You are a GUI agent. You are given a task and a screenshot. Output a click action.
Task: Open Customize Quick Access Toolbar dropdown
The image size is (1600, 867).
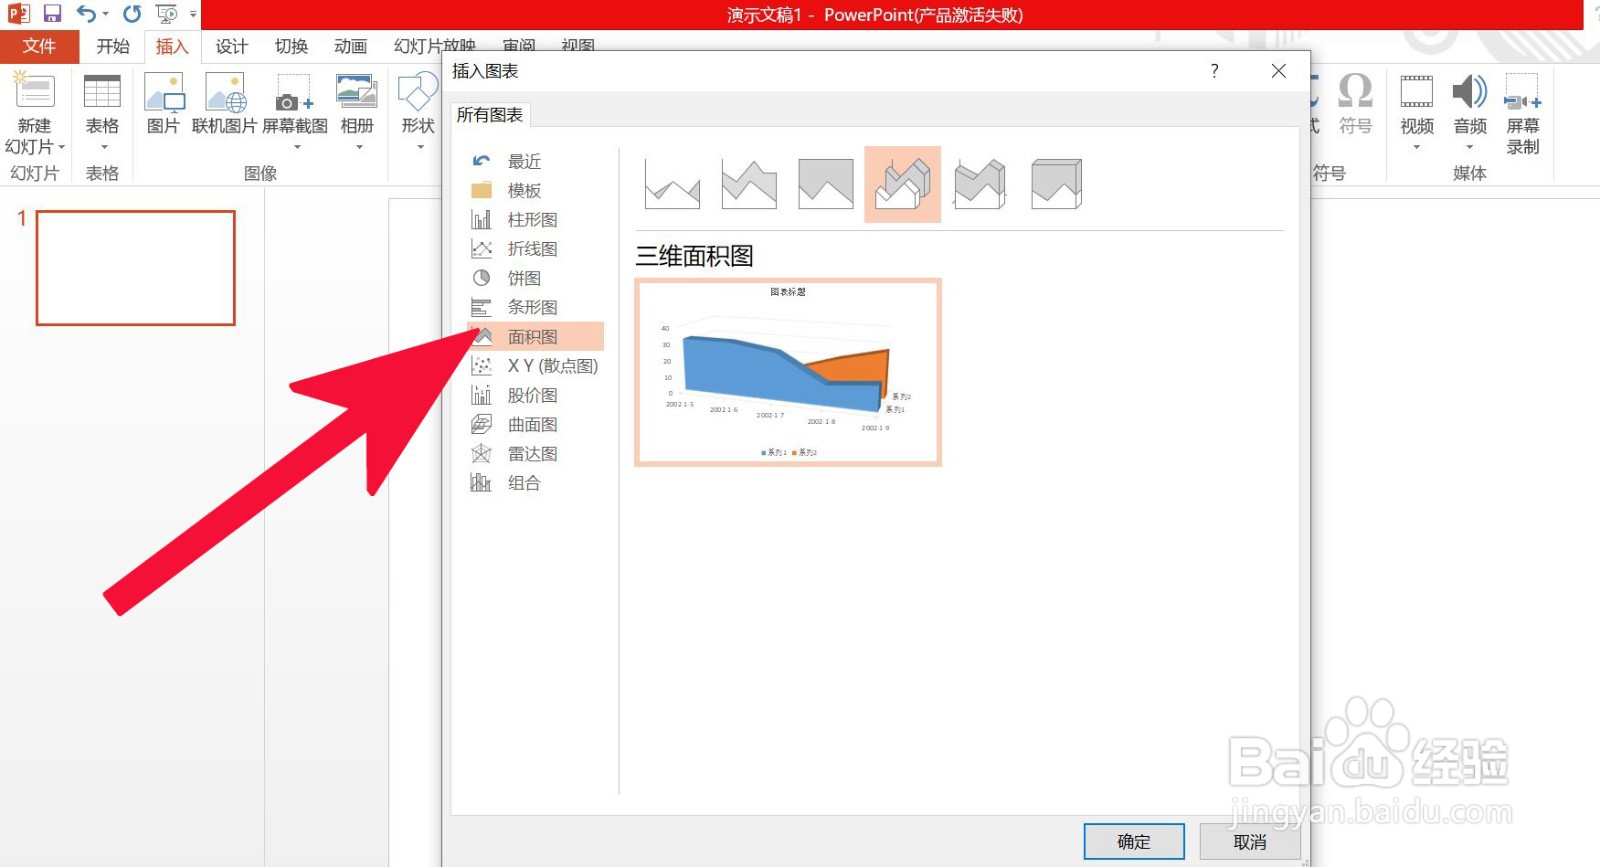pyautogui.click(x=193, y=14)
